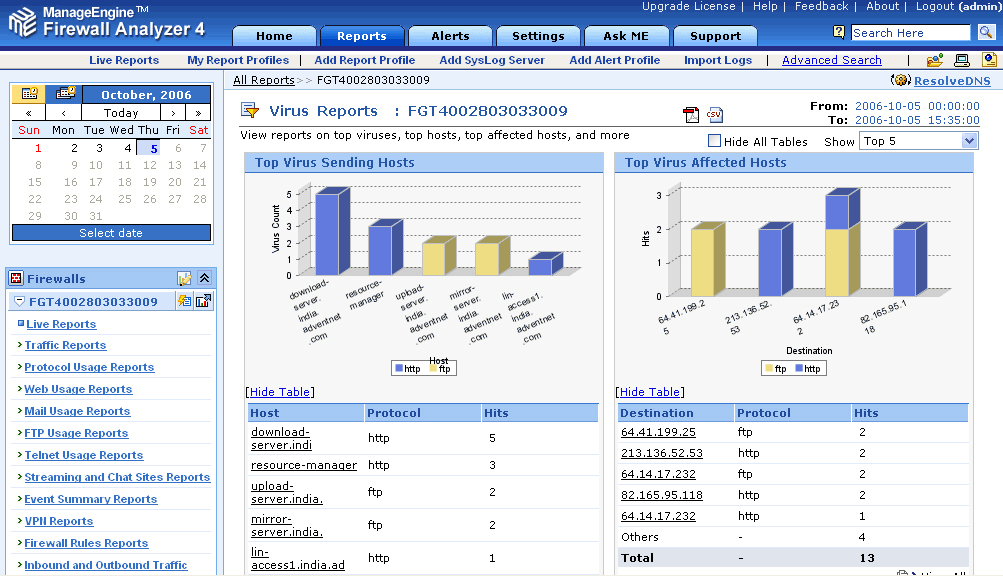The height and width of the screenshot is (576, 1003).
Task: Collapse the FGT4002803033009 firewall tree
Action: (19, 301)
